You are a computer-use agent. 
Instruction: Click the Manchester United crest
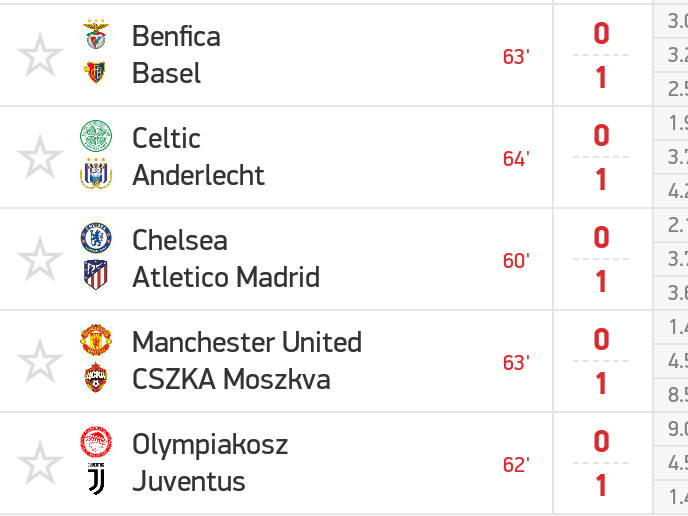click(96, 340)
